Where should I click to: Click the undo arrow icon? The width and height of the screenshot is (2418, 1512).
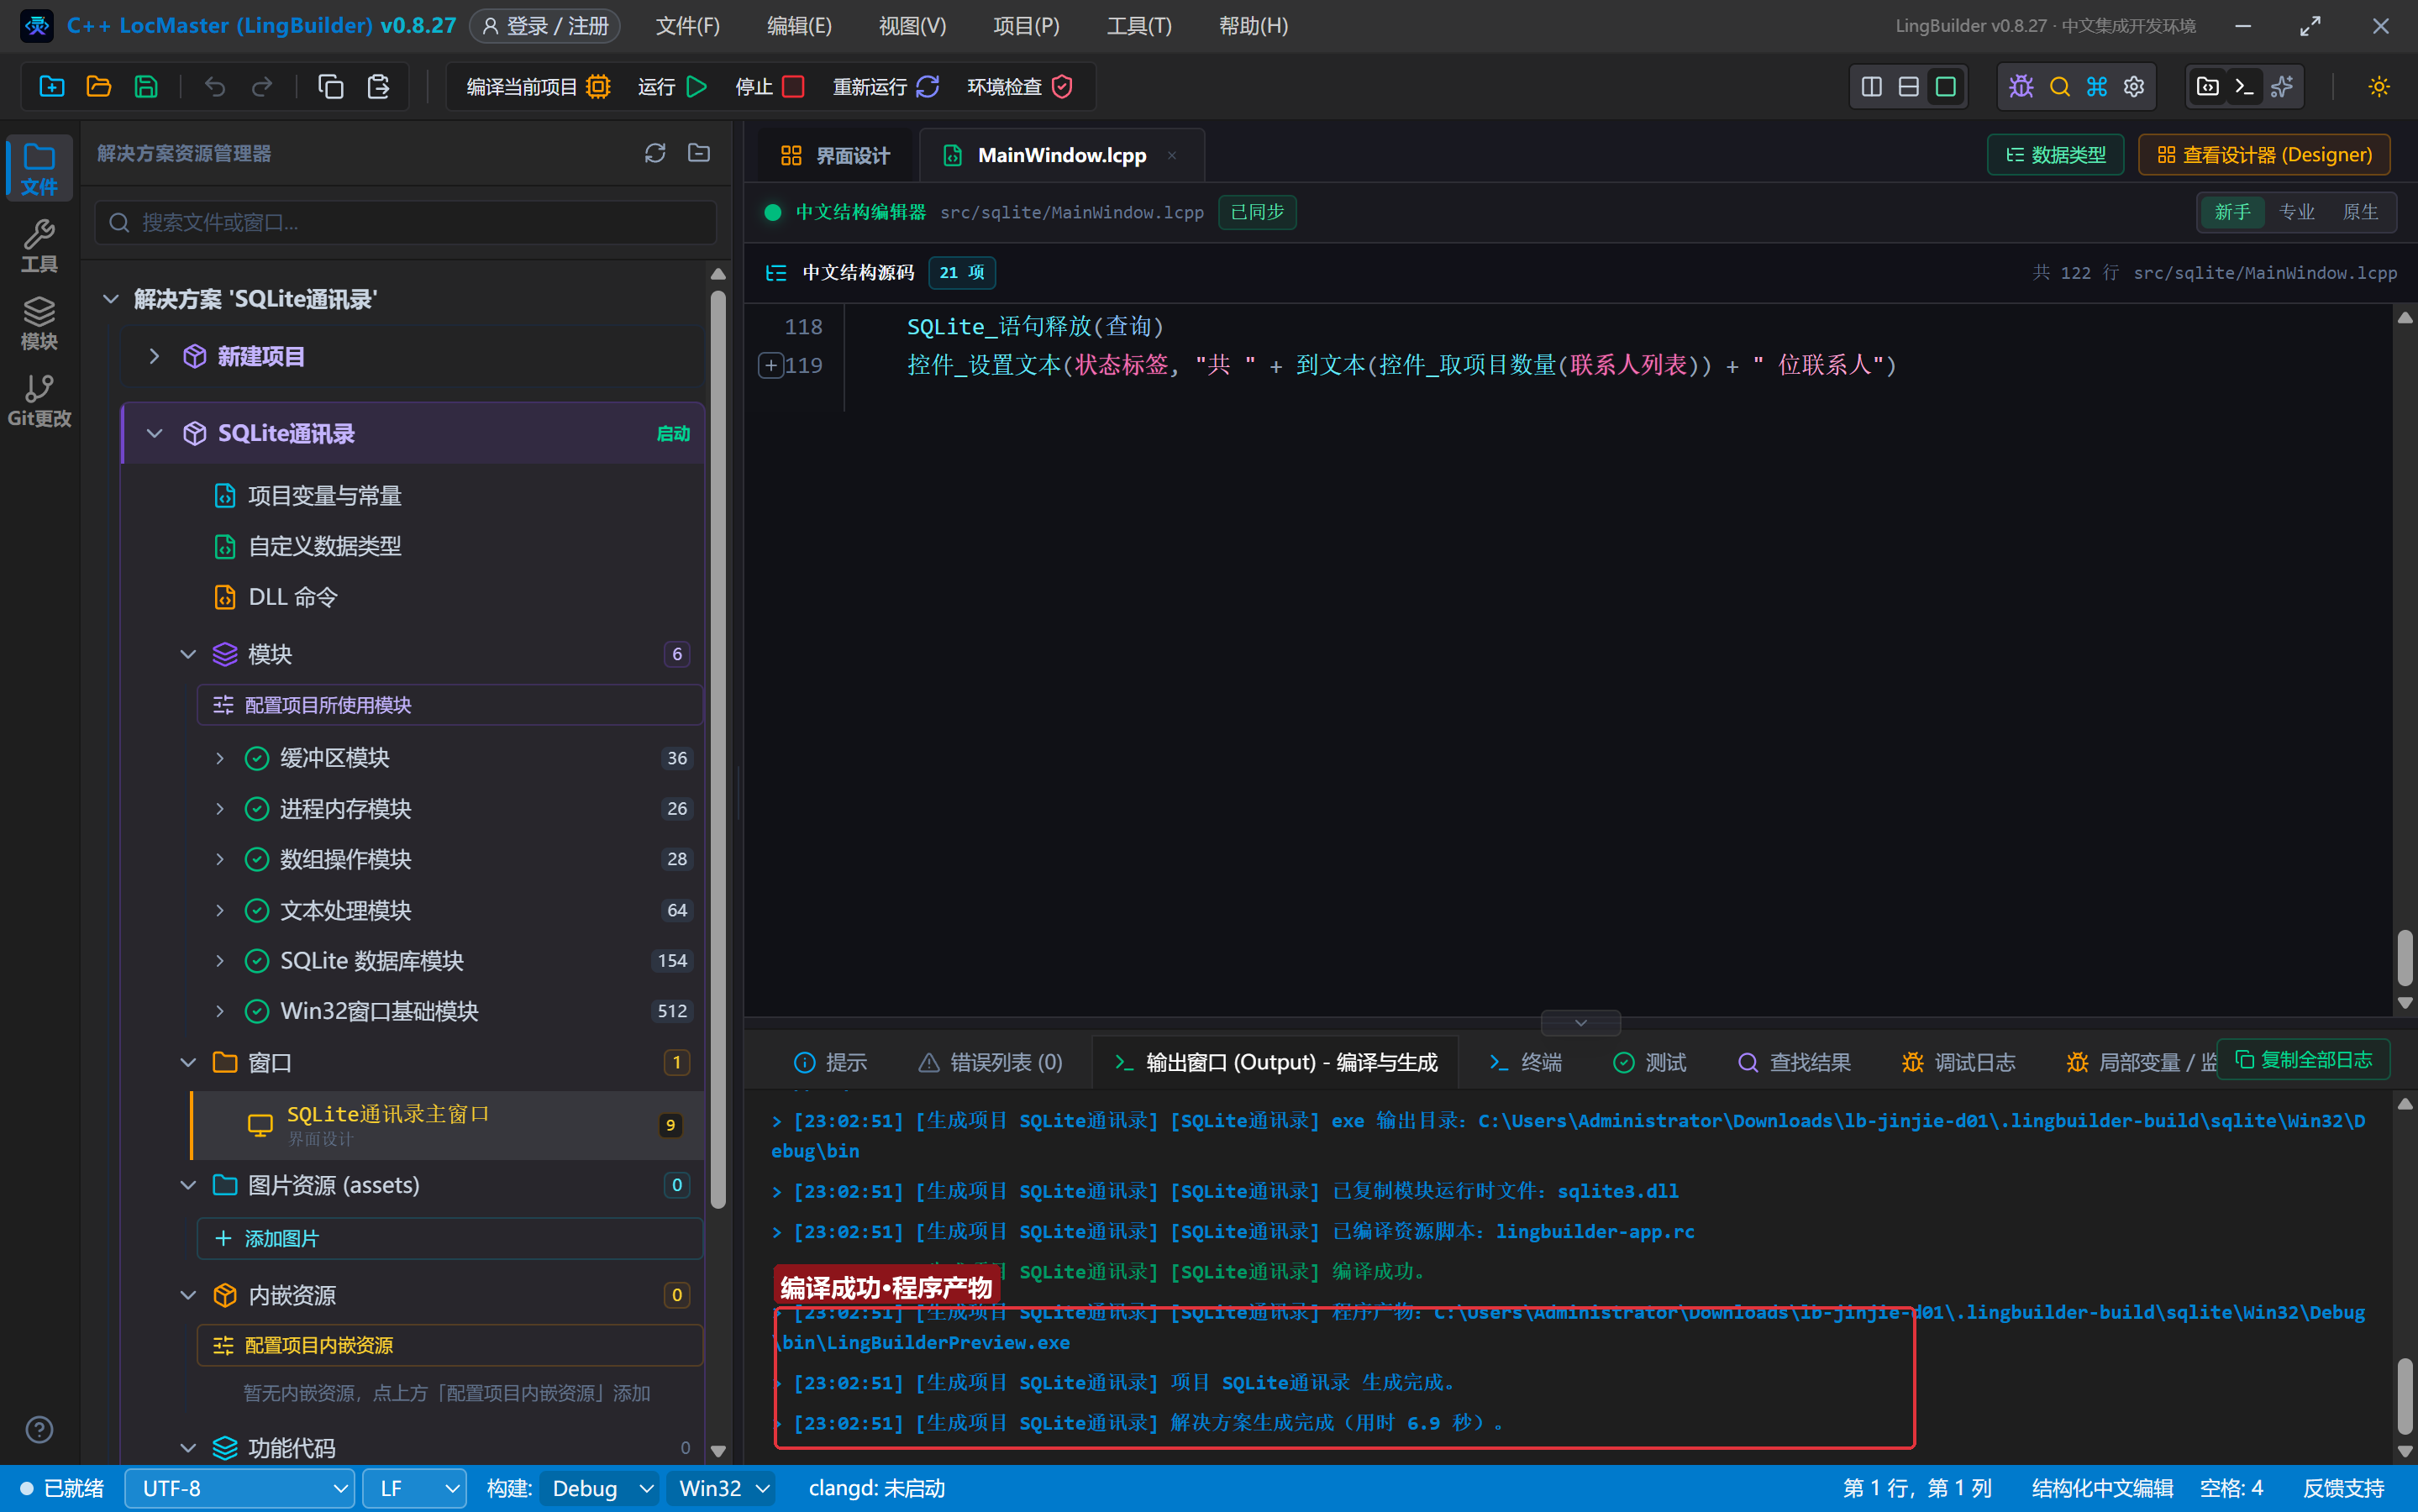click(214, 87)
